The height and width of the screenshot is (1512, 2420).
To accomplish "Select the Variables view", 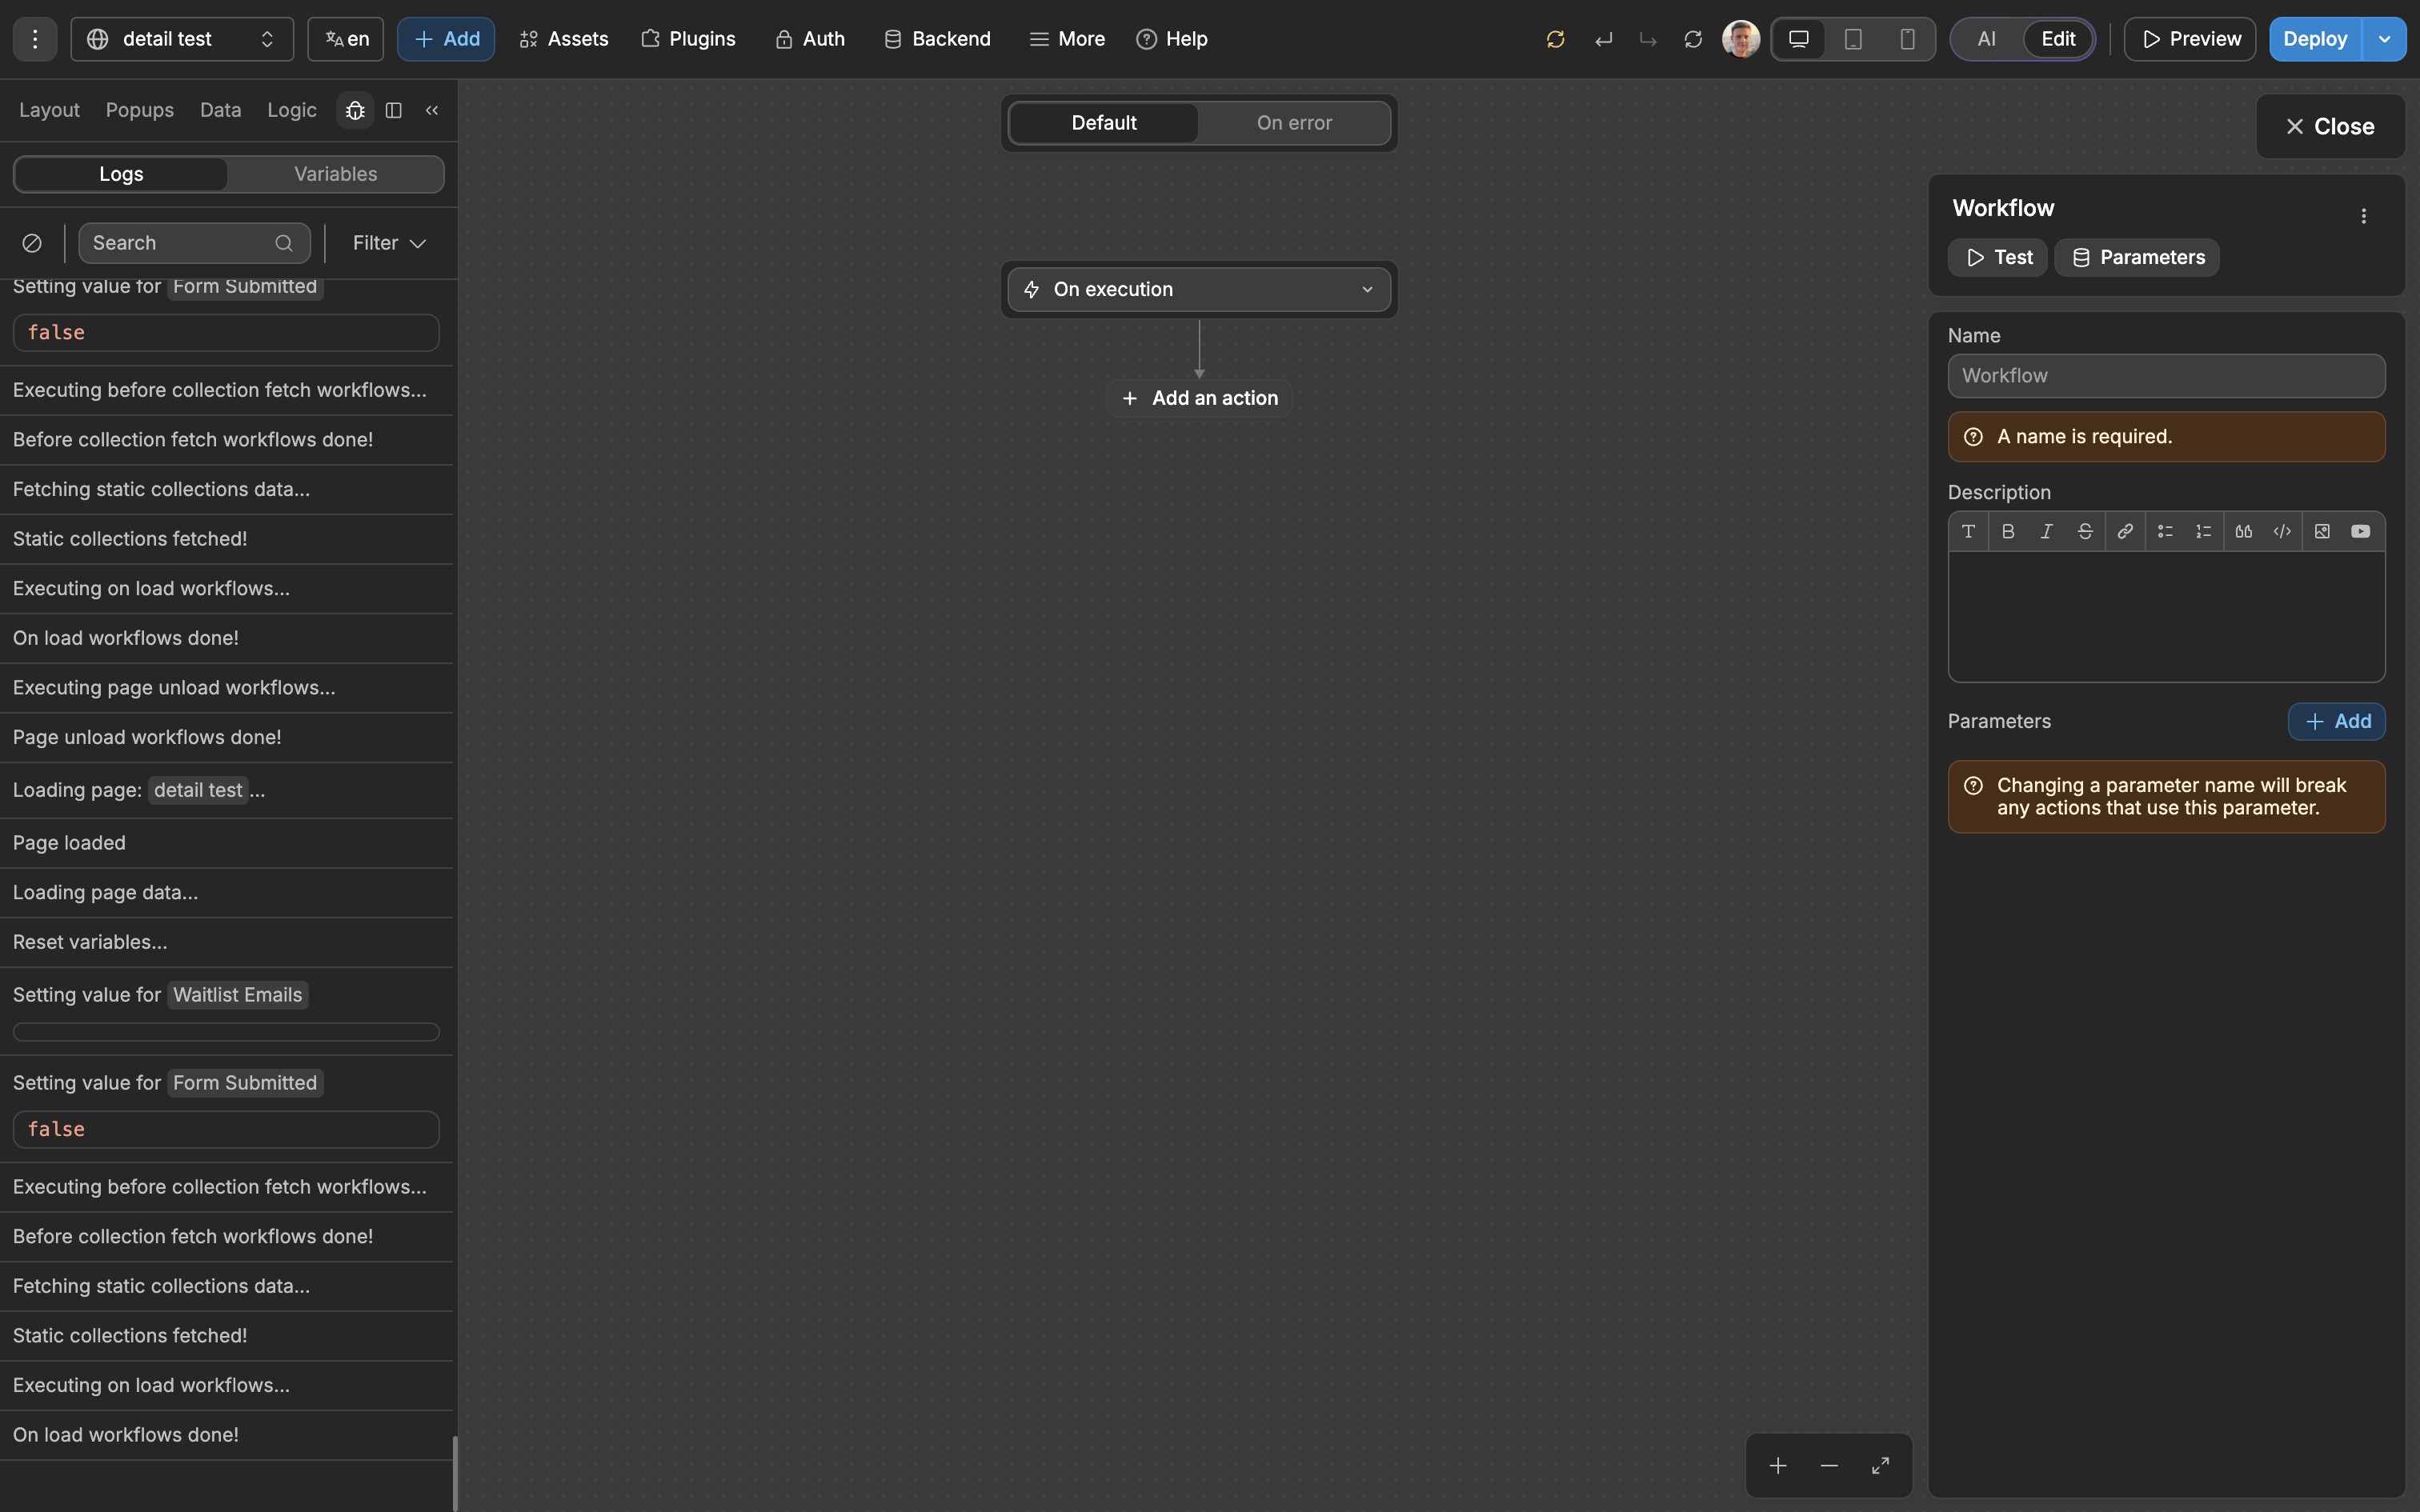I will [335, 174].
